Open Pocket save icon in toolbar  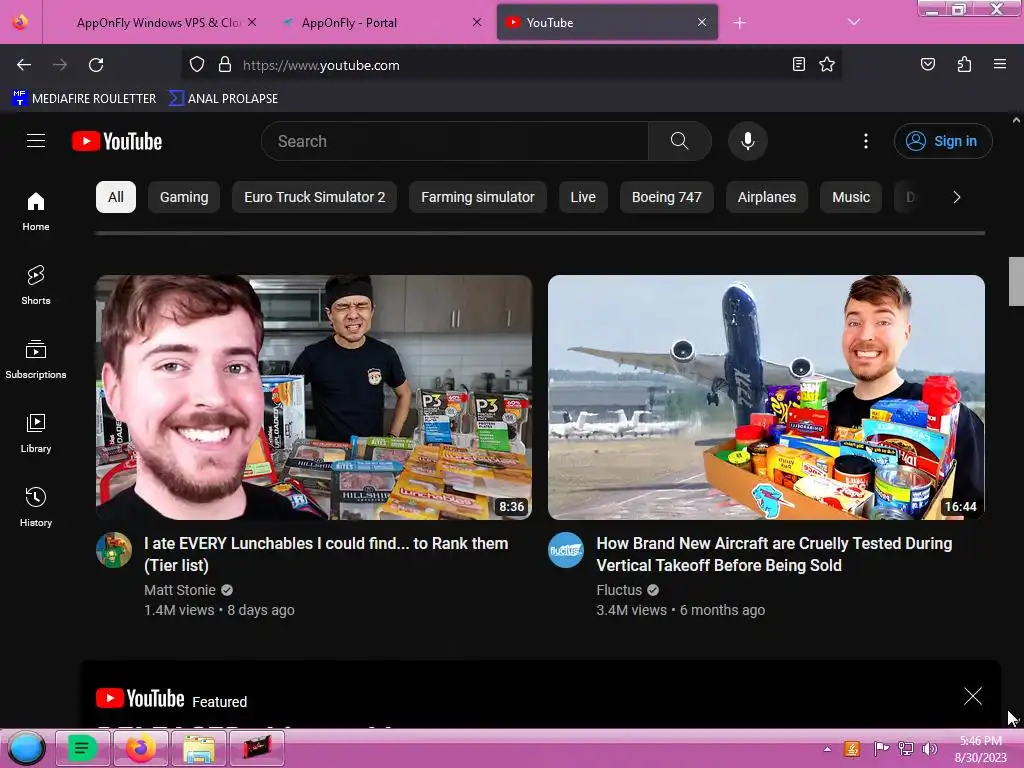click(928, 65)
